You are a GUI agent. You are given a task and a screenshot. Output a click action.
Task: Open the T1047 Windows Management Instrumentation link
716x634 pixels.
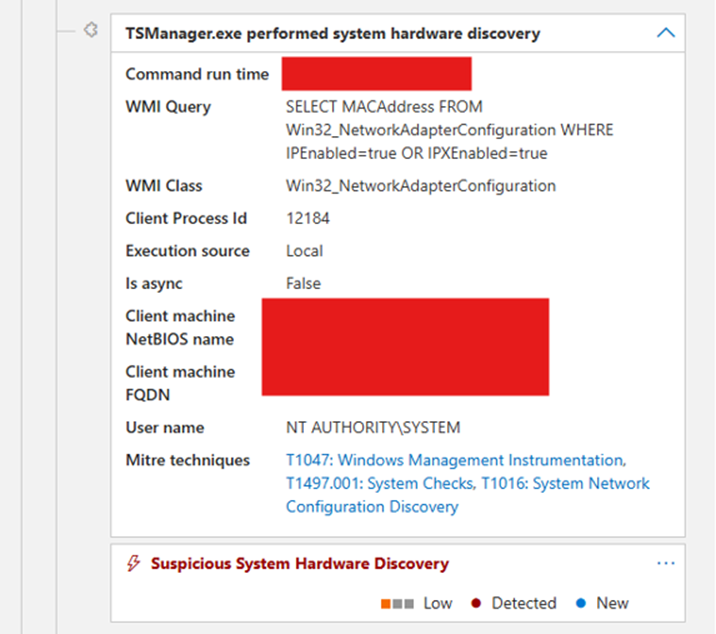coord(454,460)
